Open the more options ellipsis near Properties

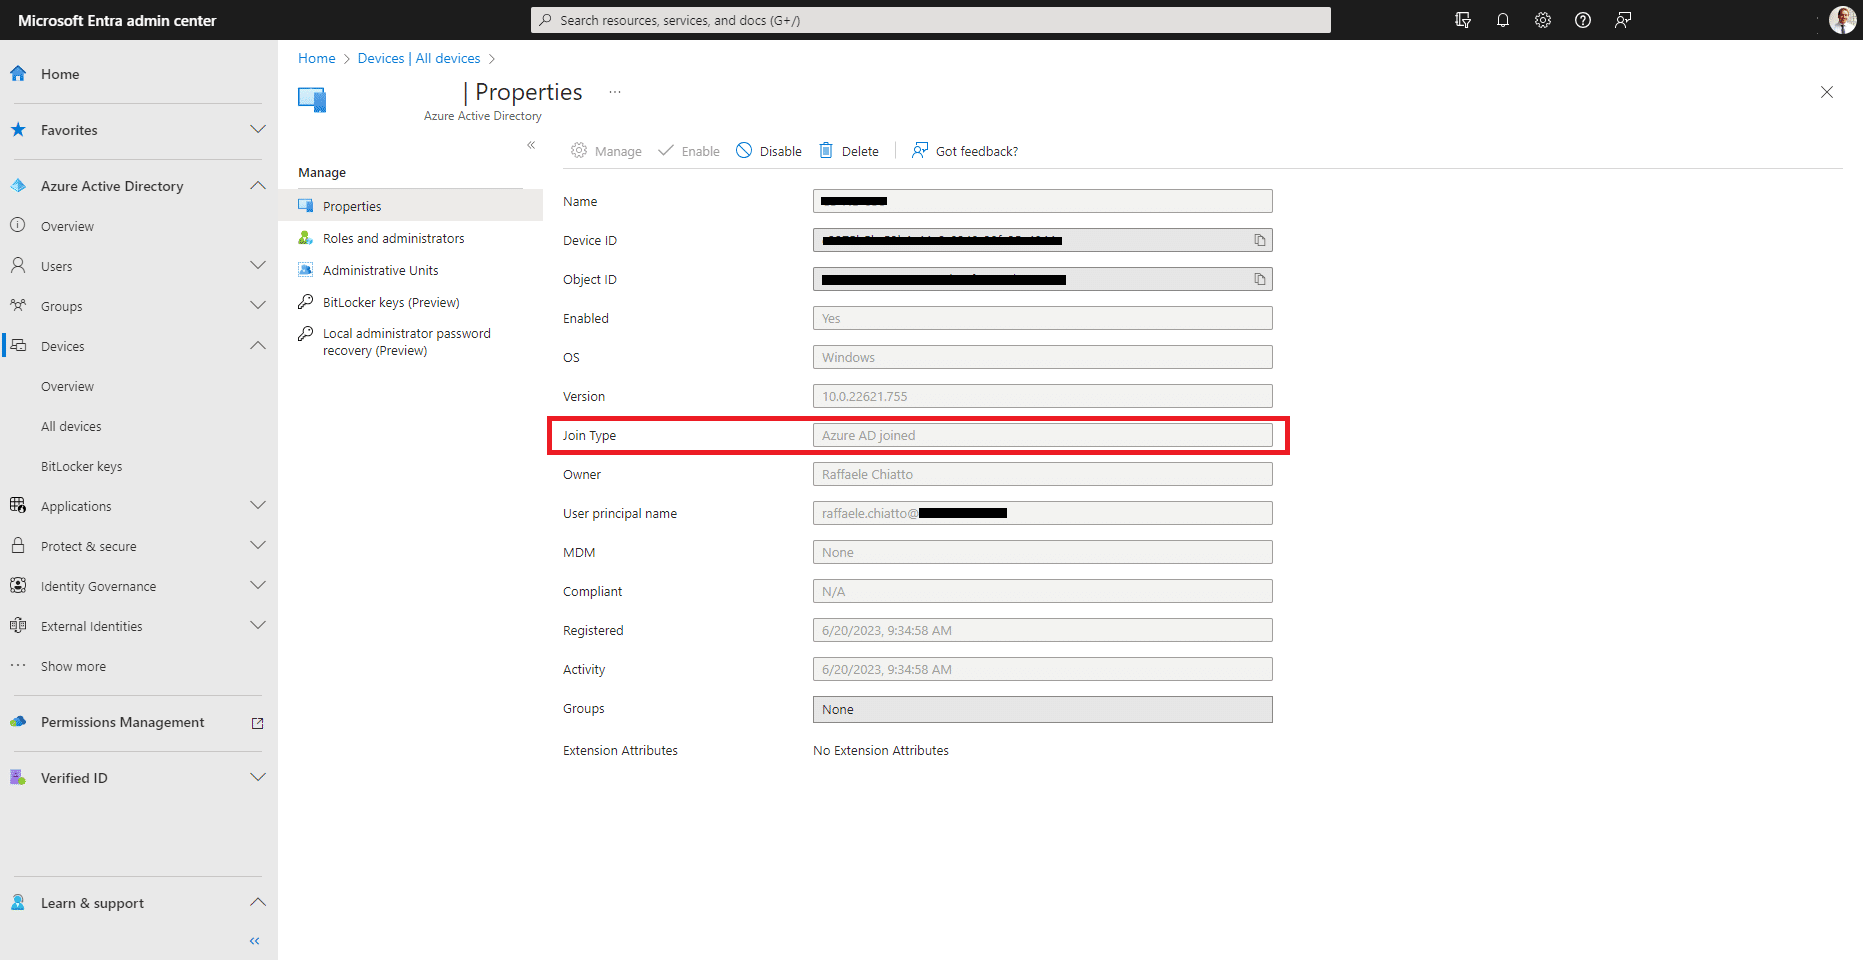615,92
